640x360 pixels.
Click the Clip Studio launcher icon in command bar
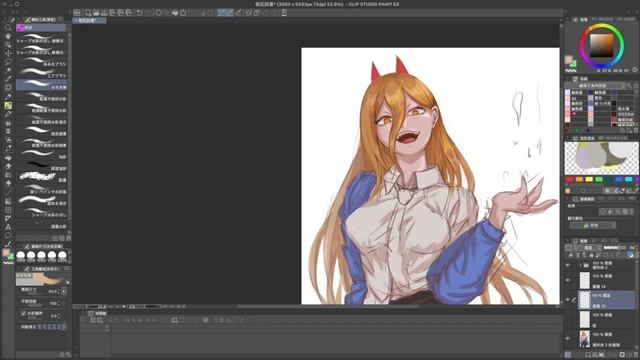point(77,13)
